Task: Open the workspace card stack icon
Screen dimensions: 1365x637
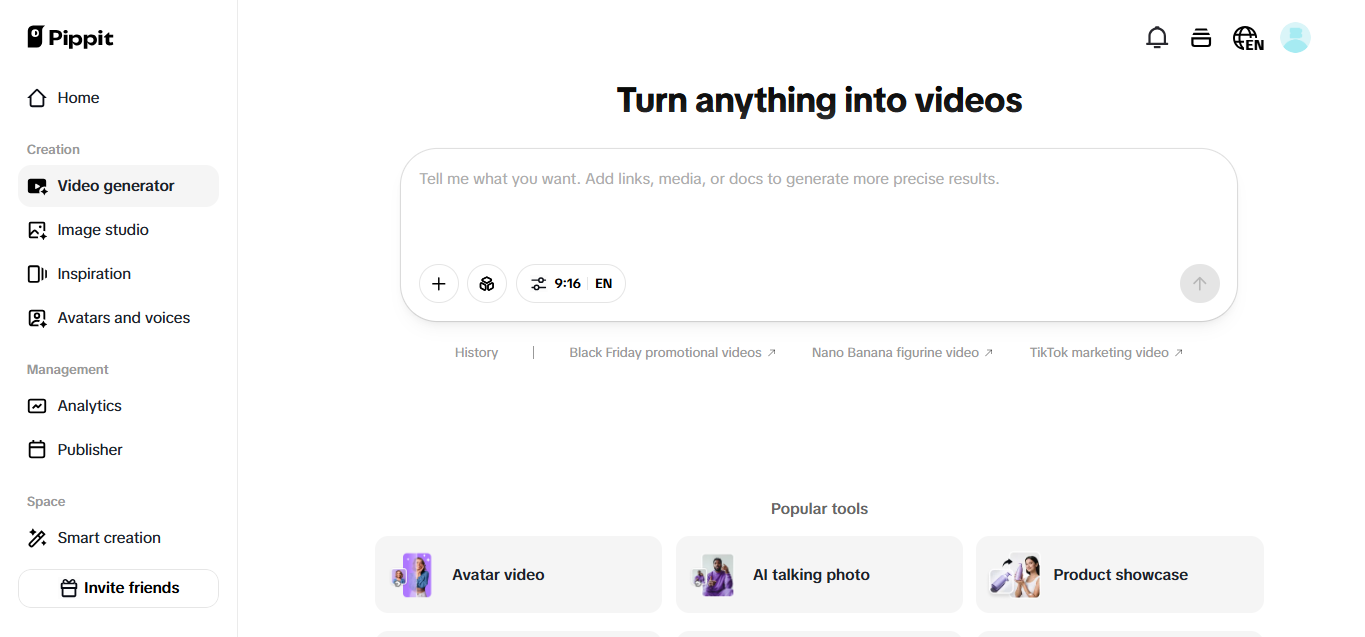Action: (x=1201, y=37)
